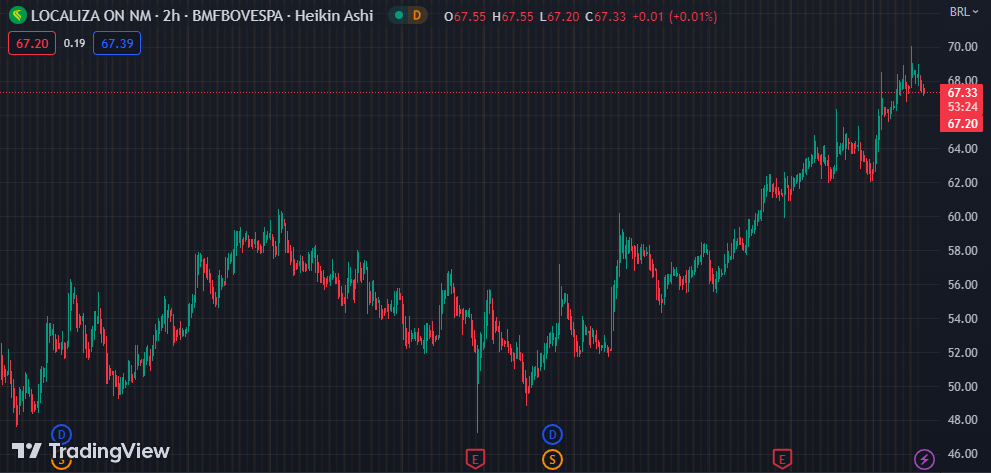Click the 0.19 spread value

(74, 43)
